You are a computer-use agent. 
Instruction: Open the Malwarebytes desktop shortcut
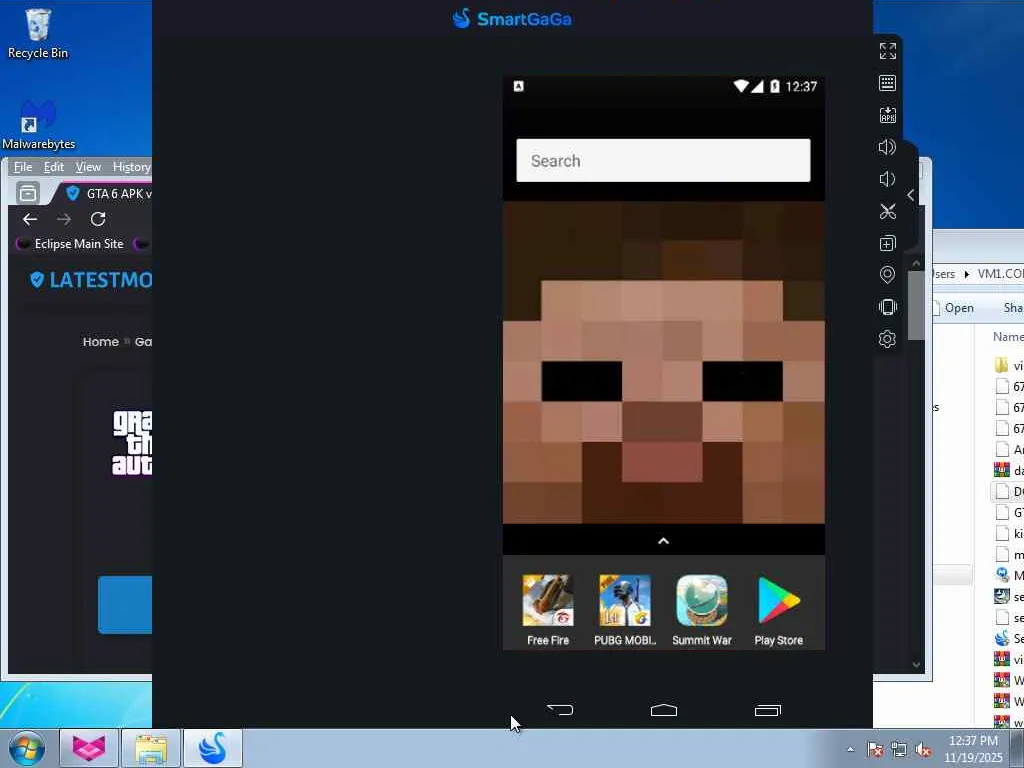point(39,125)
